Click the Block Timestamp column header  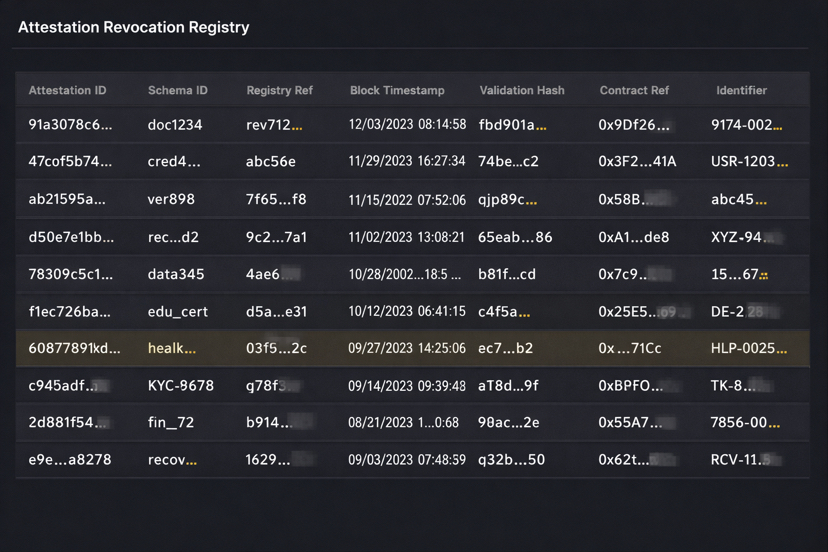pos(397,90)
